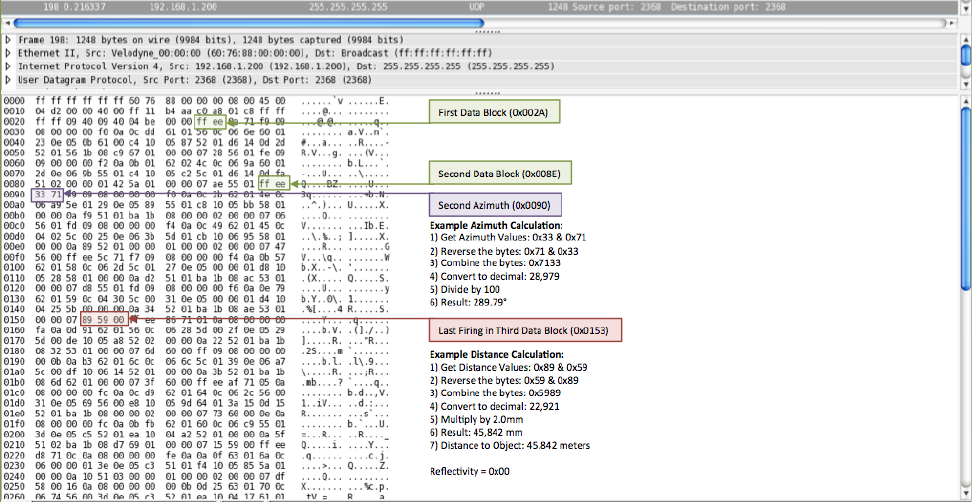Click hex offset 0050
Screen dimensions: 972x502
(13, 151)
